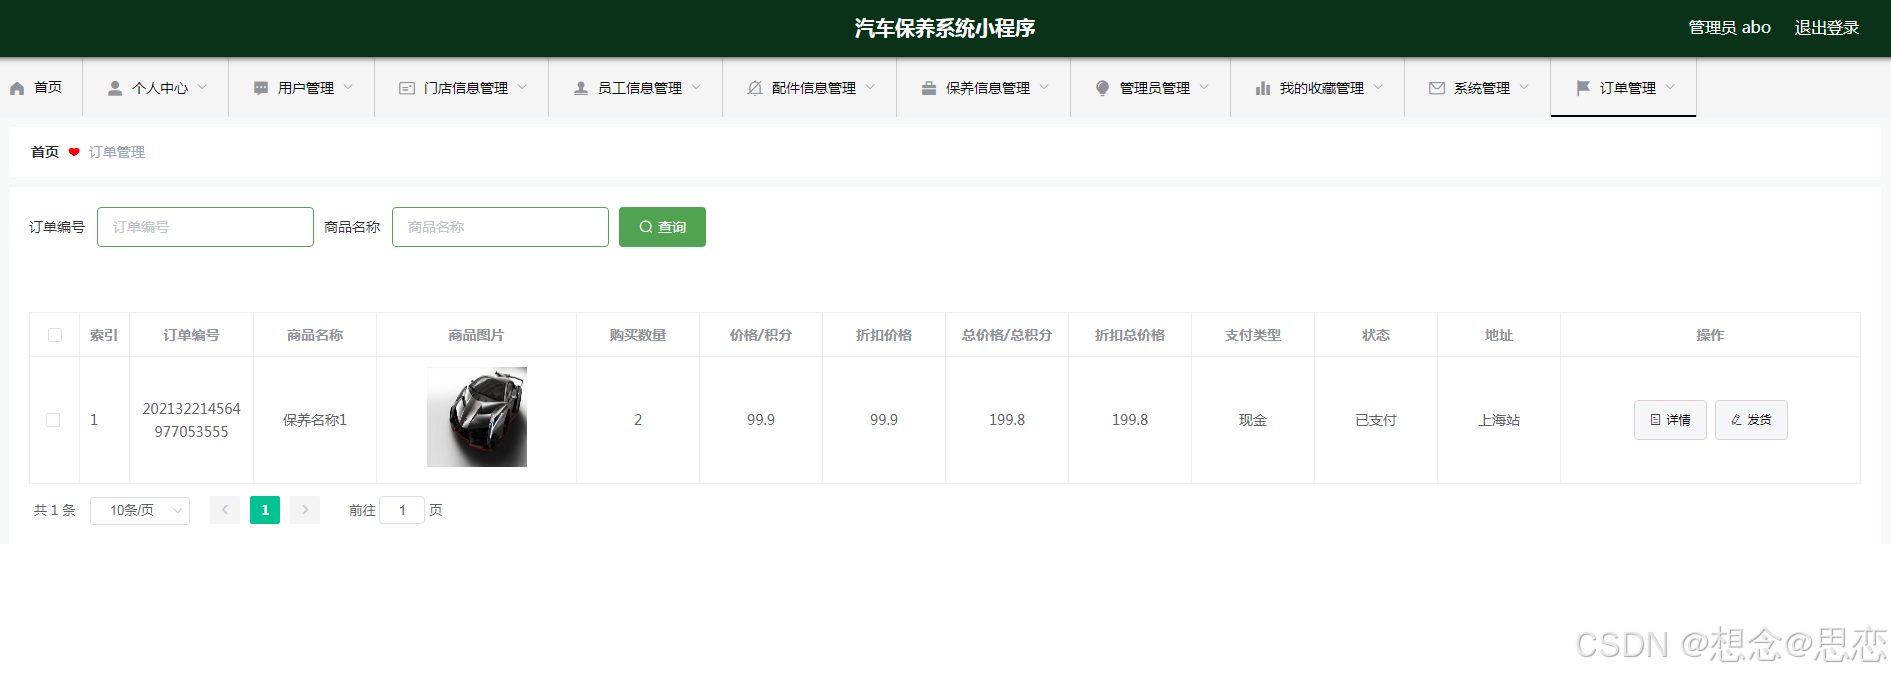This screenshot has height=677, width=1891.
Task: Open the 门店信息管理 menu
Action: 462,88
